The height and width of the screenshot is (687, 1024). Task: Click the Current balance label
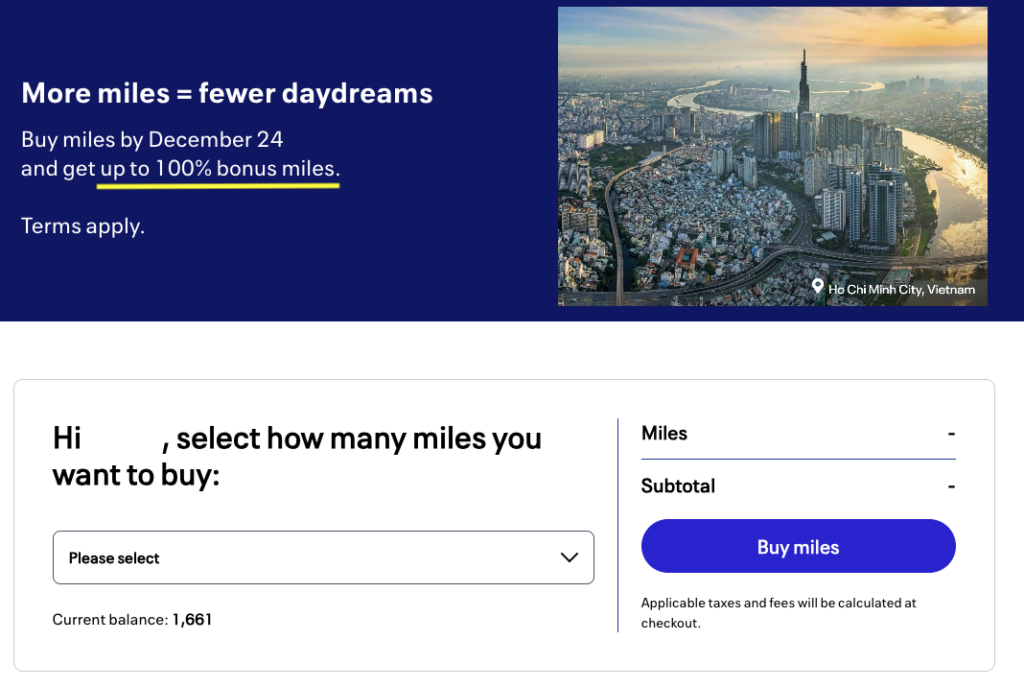point(110,620)
